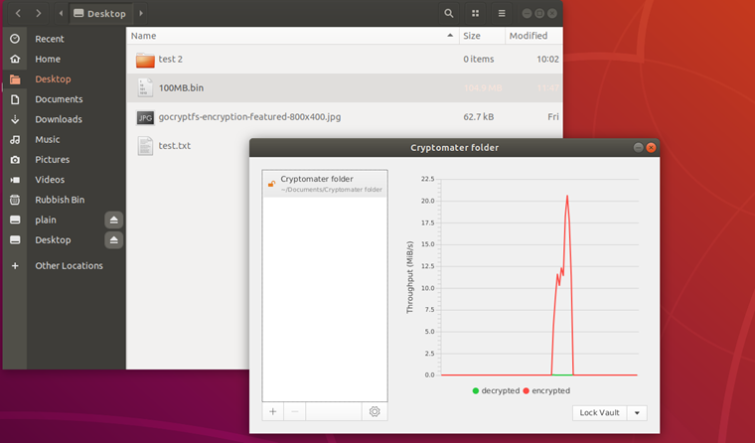
Task: Open Cryptomator settings gear
Action: pos(375,412)
